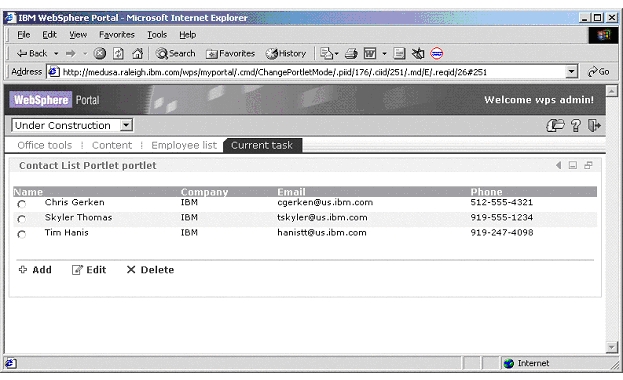Select the Skyler Thomas radio button
Image resolution: width=623 pixels, height=380 pixels.
pyautogui.click(x=22, y=219)
